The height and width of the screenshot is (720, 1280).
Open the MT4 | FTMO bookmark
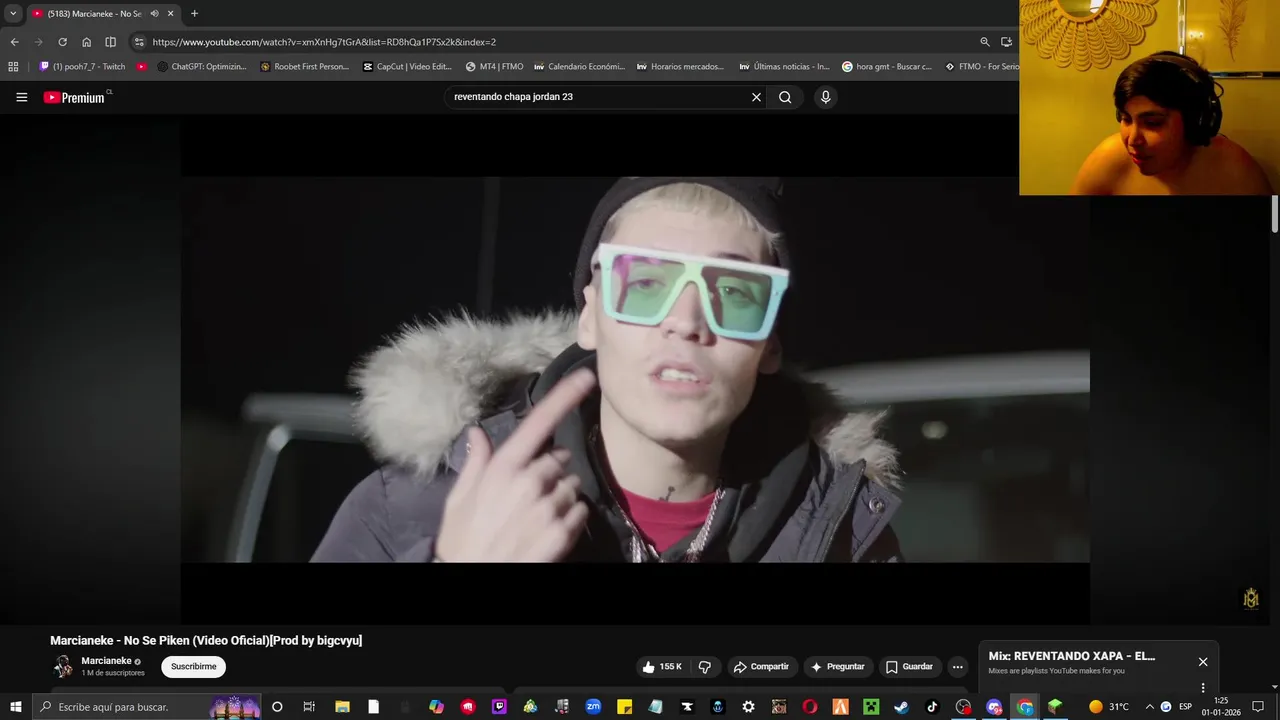(495, 67)
